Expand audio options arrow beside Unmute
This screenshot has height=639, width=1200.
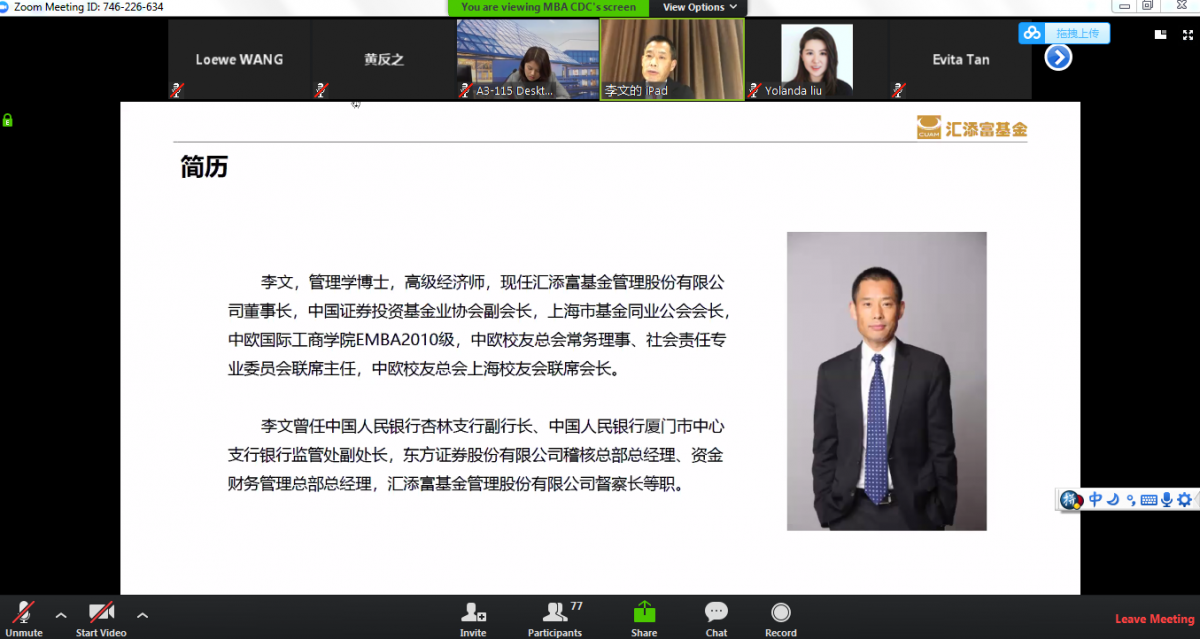coord(61,615)
